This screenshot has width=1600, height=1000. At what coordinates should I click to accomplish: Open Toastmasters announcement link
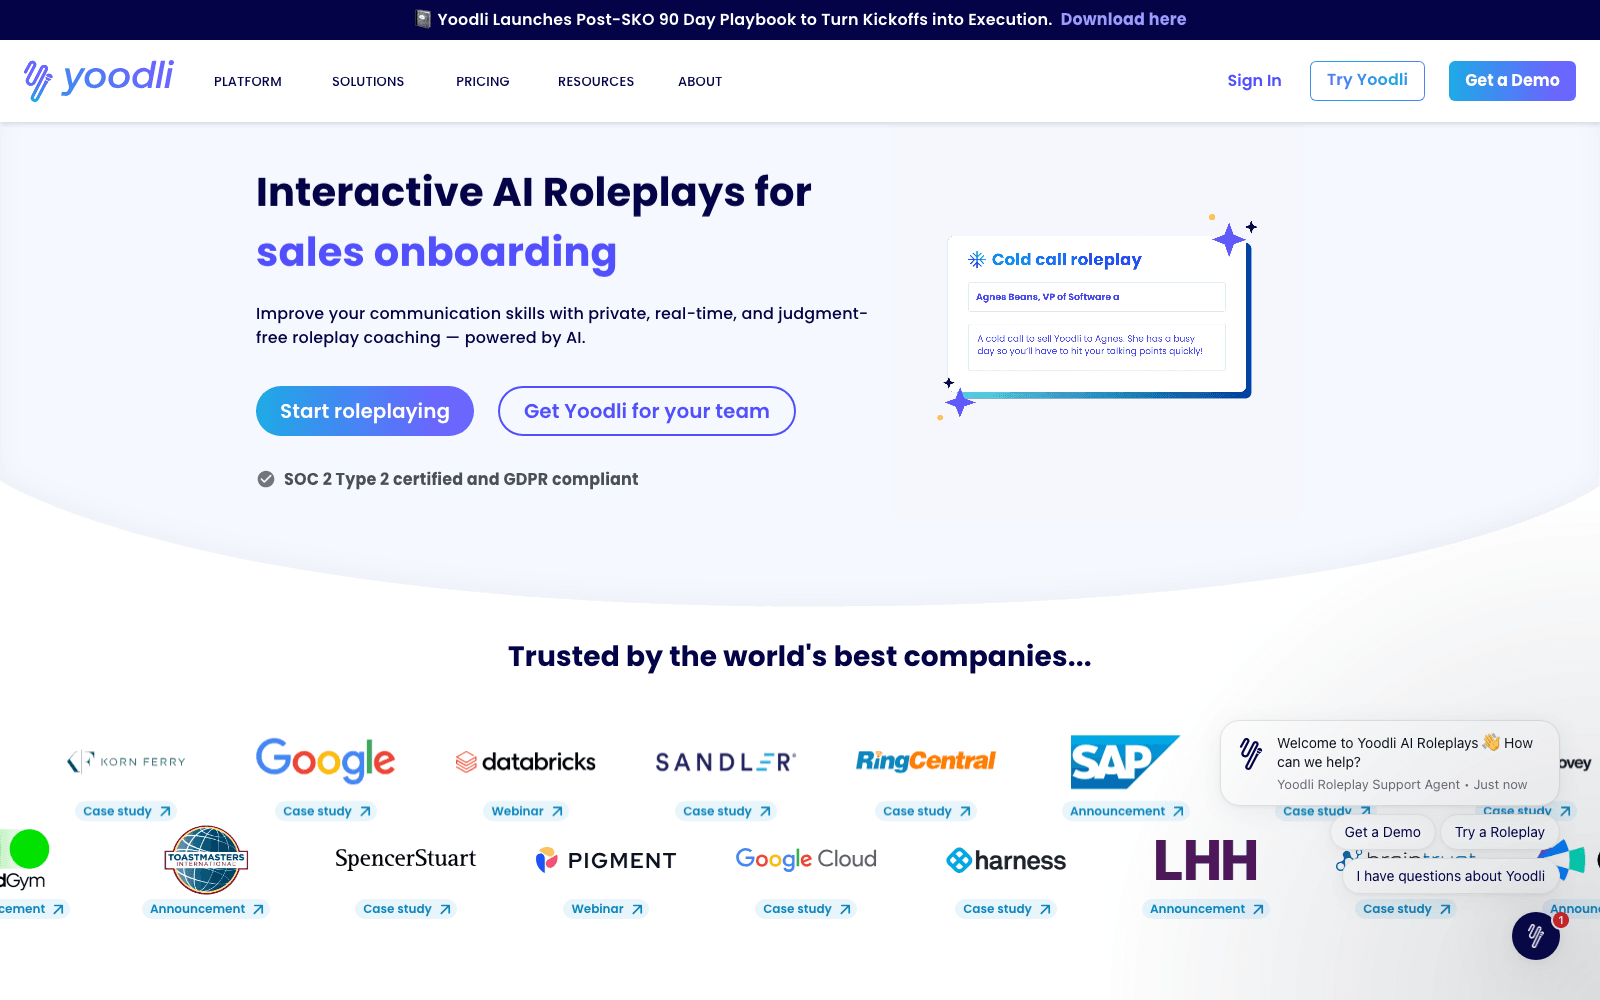tap(207, 909)
